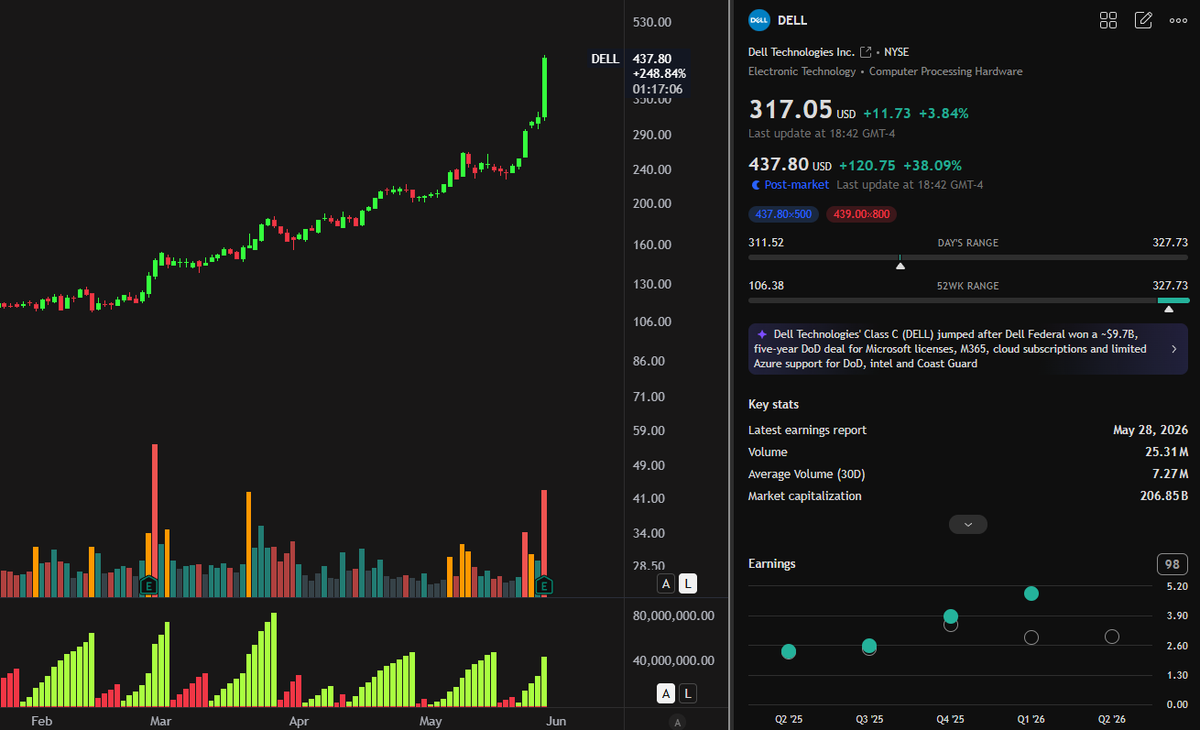Open the note editing pencil icon

tap(1144, 20)
